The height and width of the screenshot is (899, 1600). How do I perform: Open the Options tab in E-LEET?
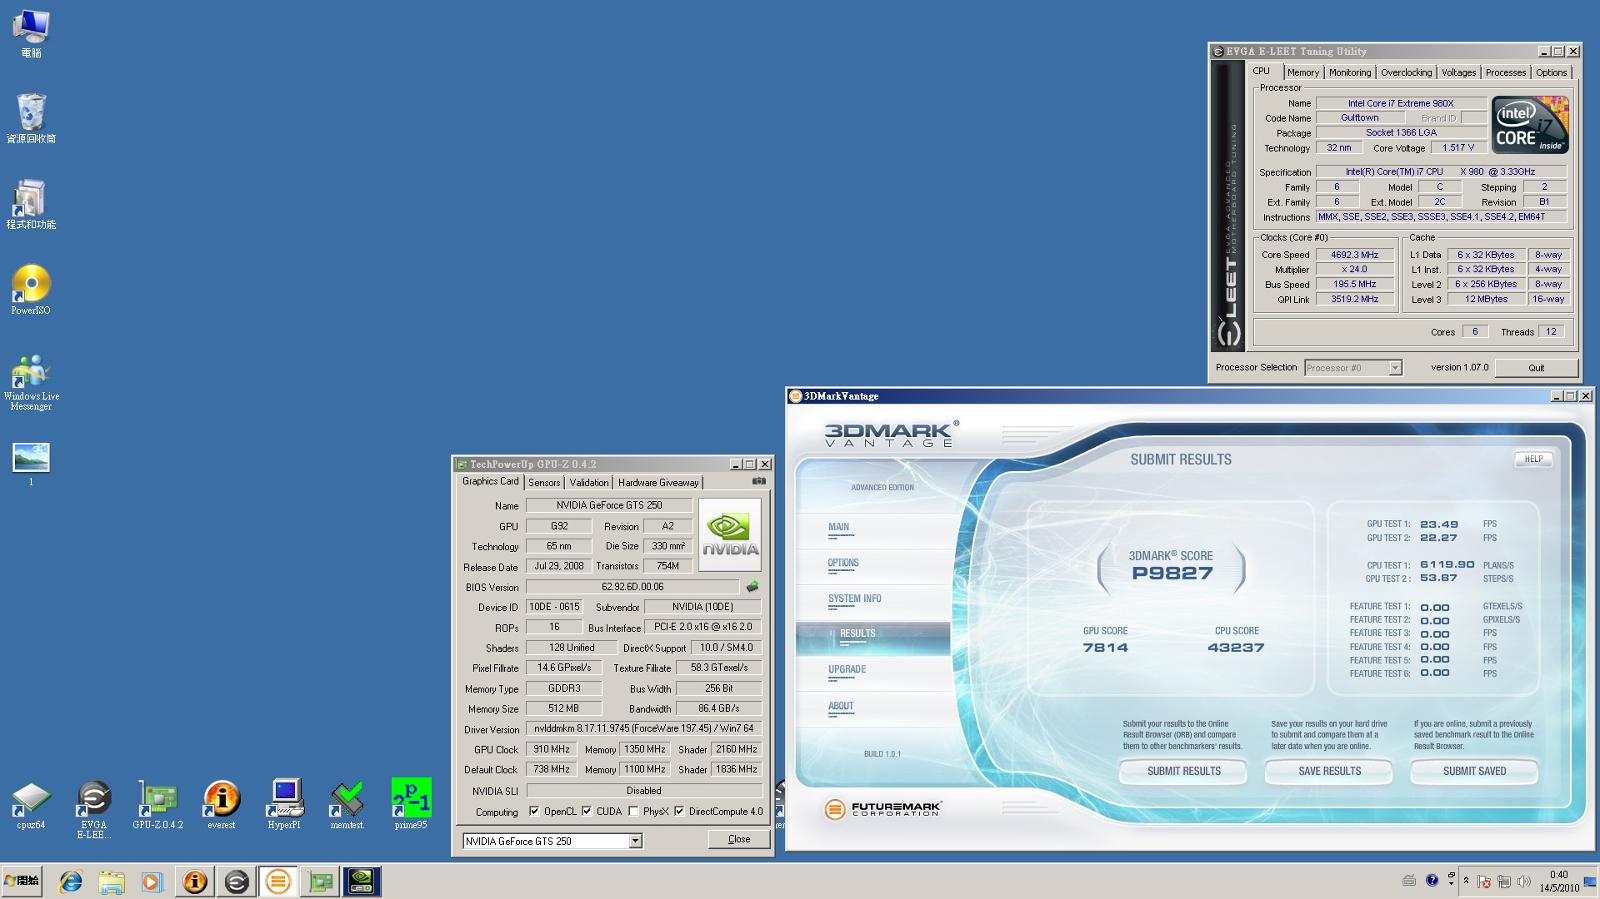tap(1551, 72)
